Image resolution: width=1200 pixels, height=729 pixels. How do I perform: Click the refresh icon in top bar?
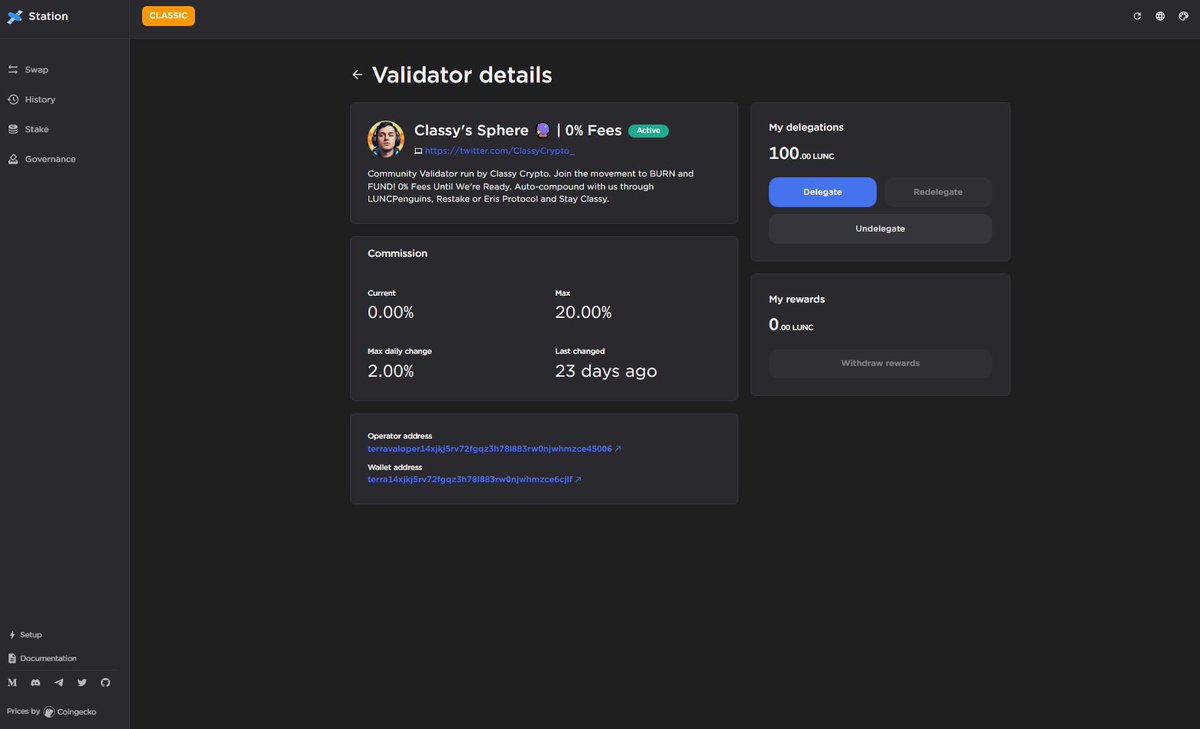(x=1137, y=16)
